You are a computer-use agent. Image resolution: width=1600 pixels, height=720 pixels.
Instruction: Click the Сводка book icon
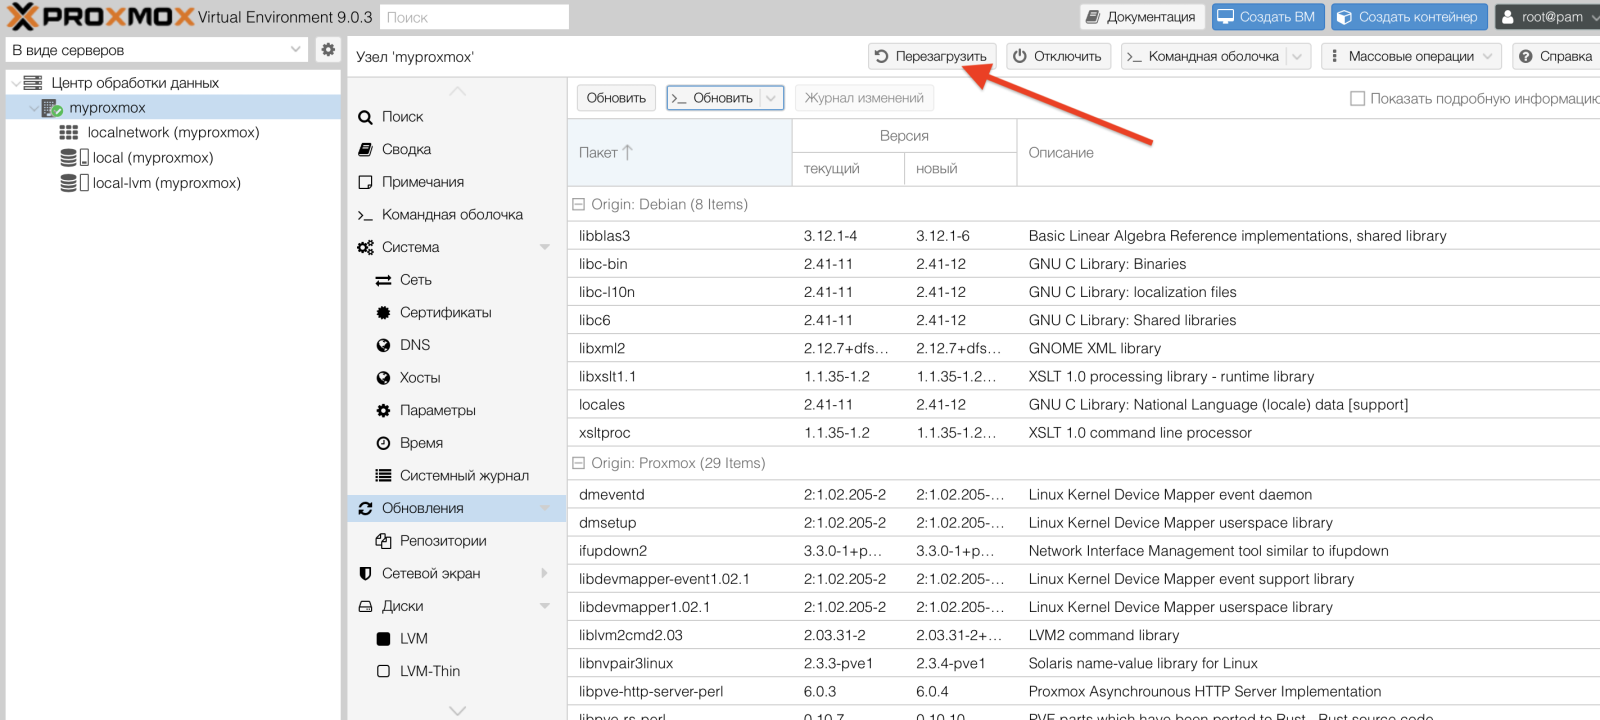[x=365, y=149]
